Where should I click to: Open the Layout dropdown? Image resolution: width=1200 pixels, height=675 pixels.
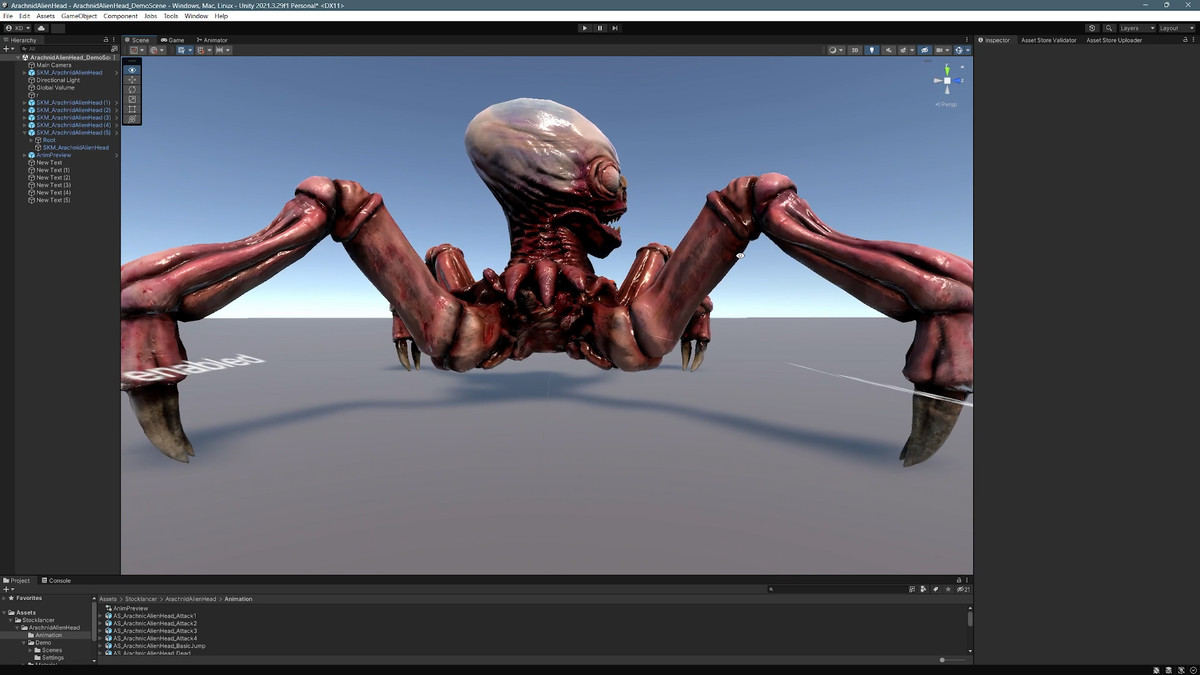1175,28
